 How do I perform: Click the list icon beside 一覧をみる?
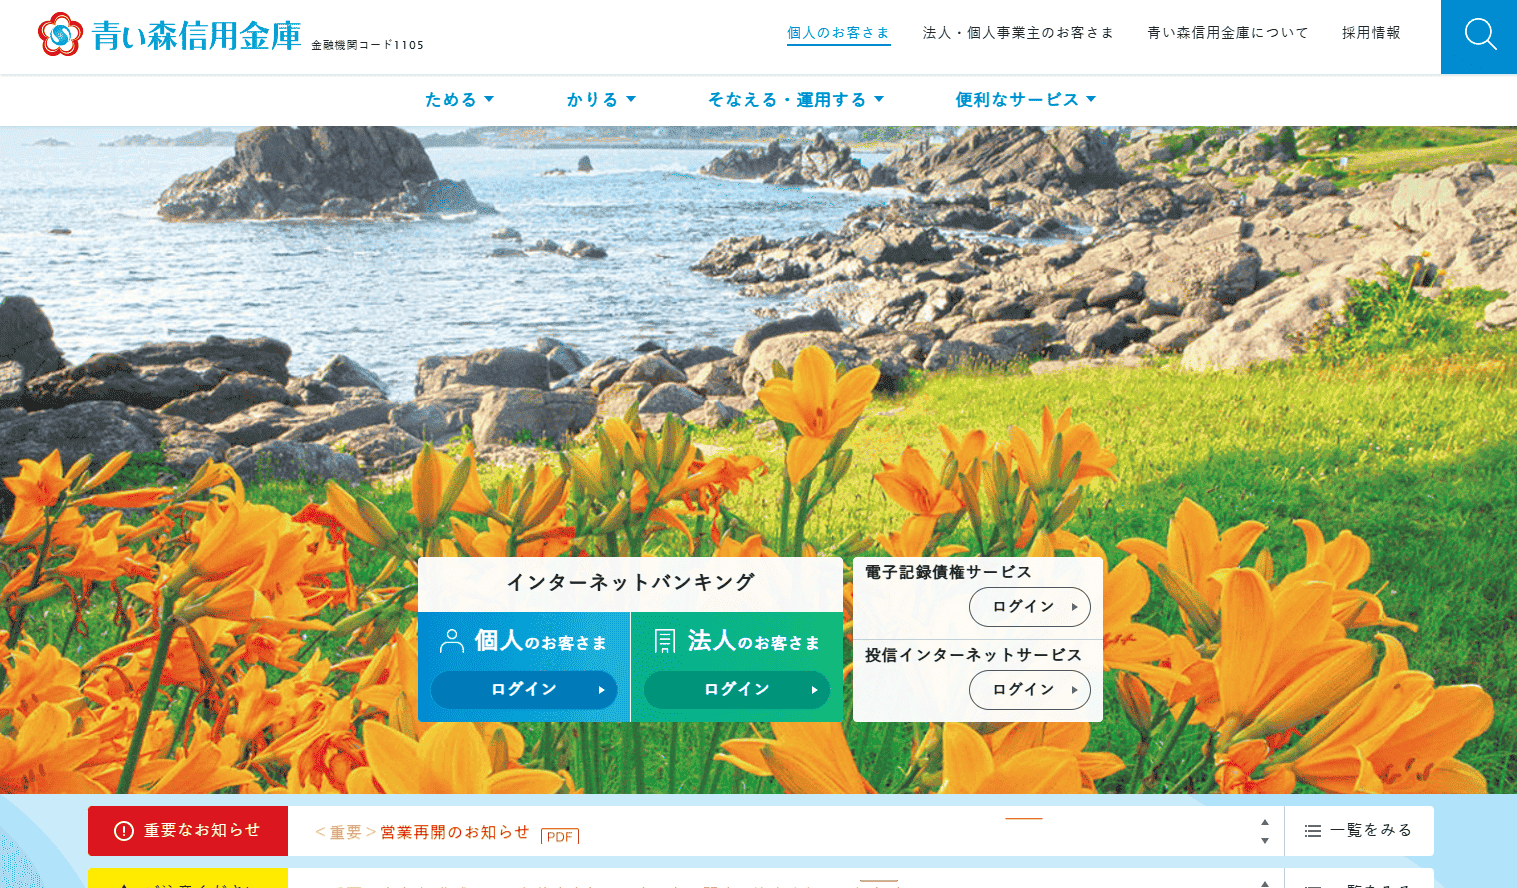click(x=1313, y=831)
